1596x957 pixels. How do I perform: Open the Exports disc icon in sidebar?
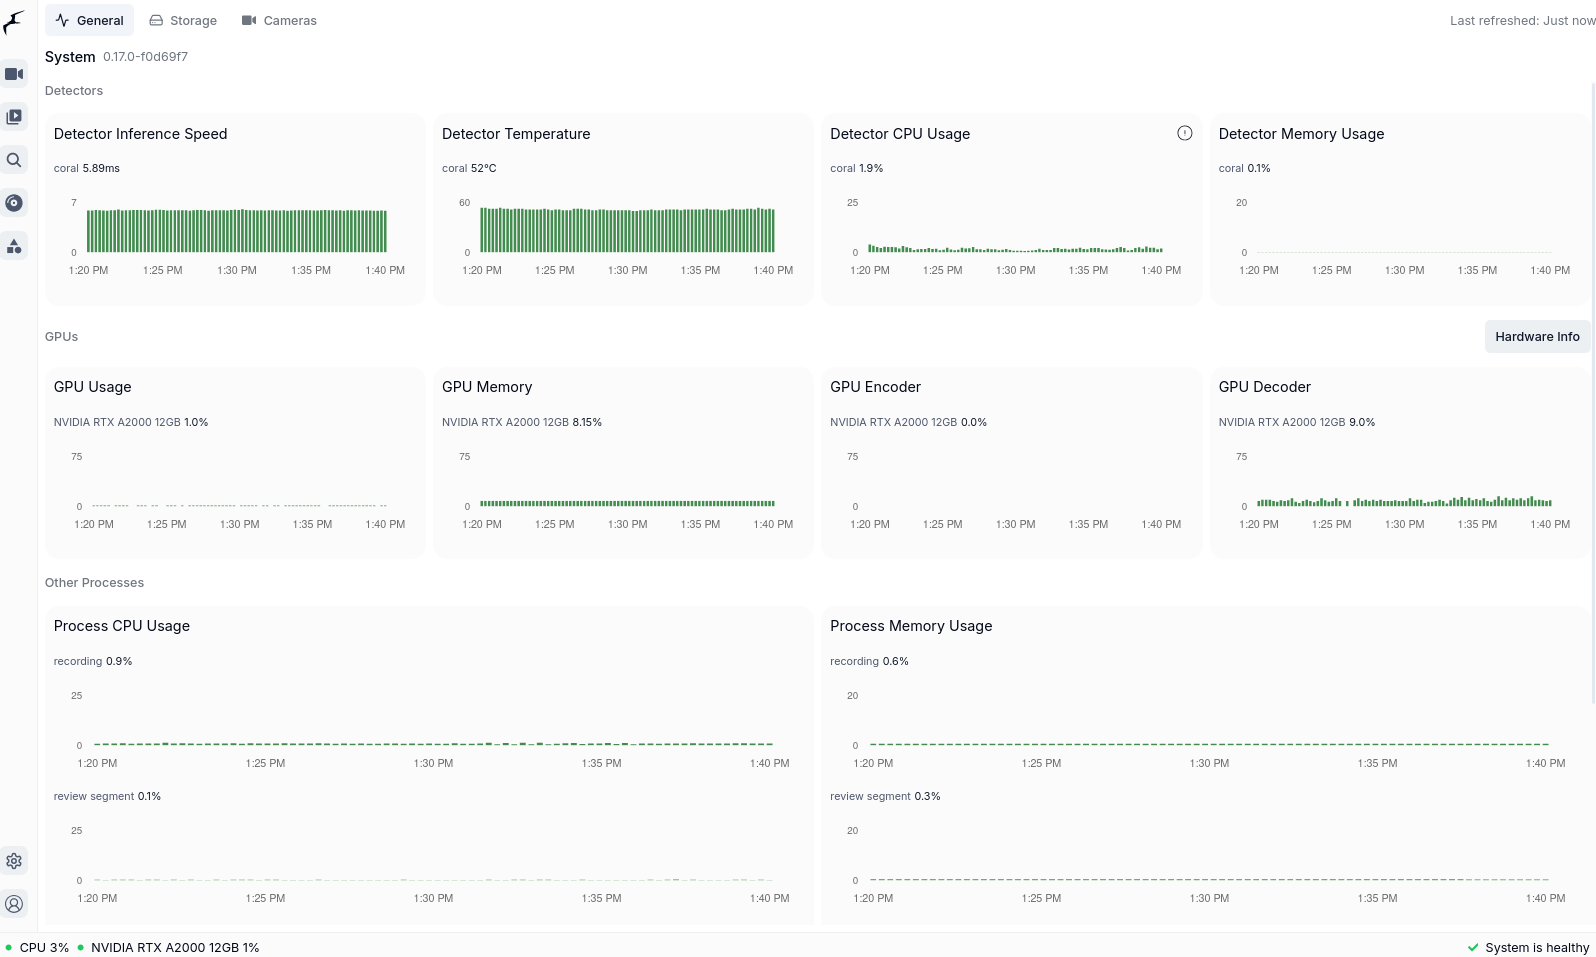point(14,203)
